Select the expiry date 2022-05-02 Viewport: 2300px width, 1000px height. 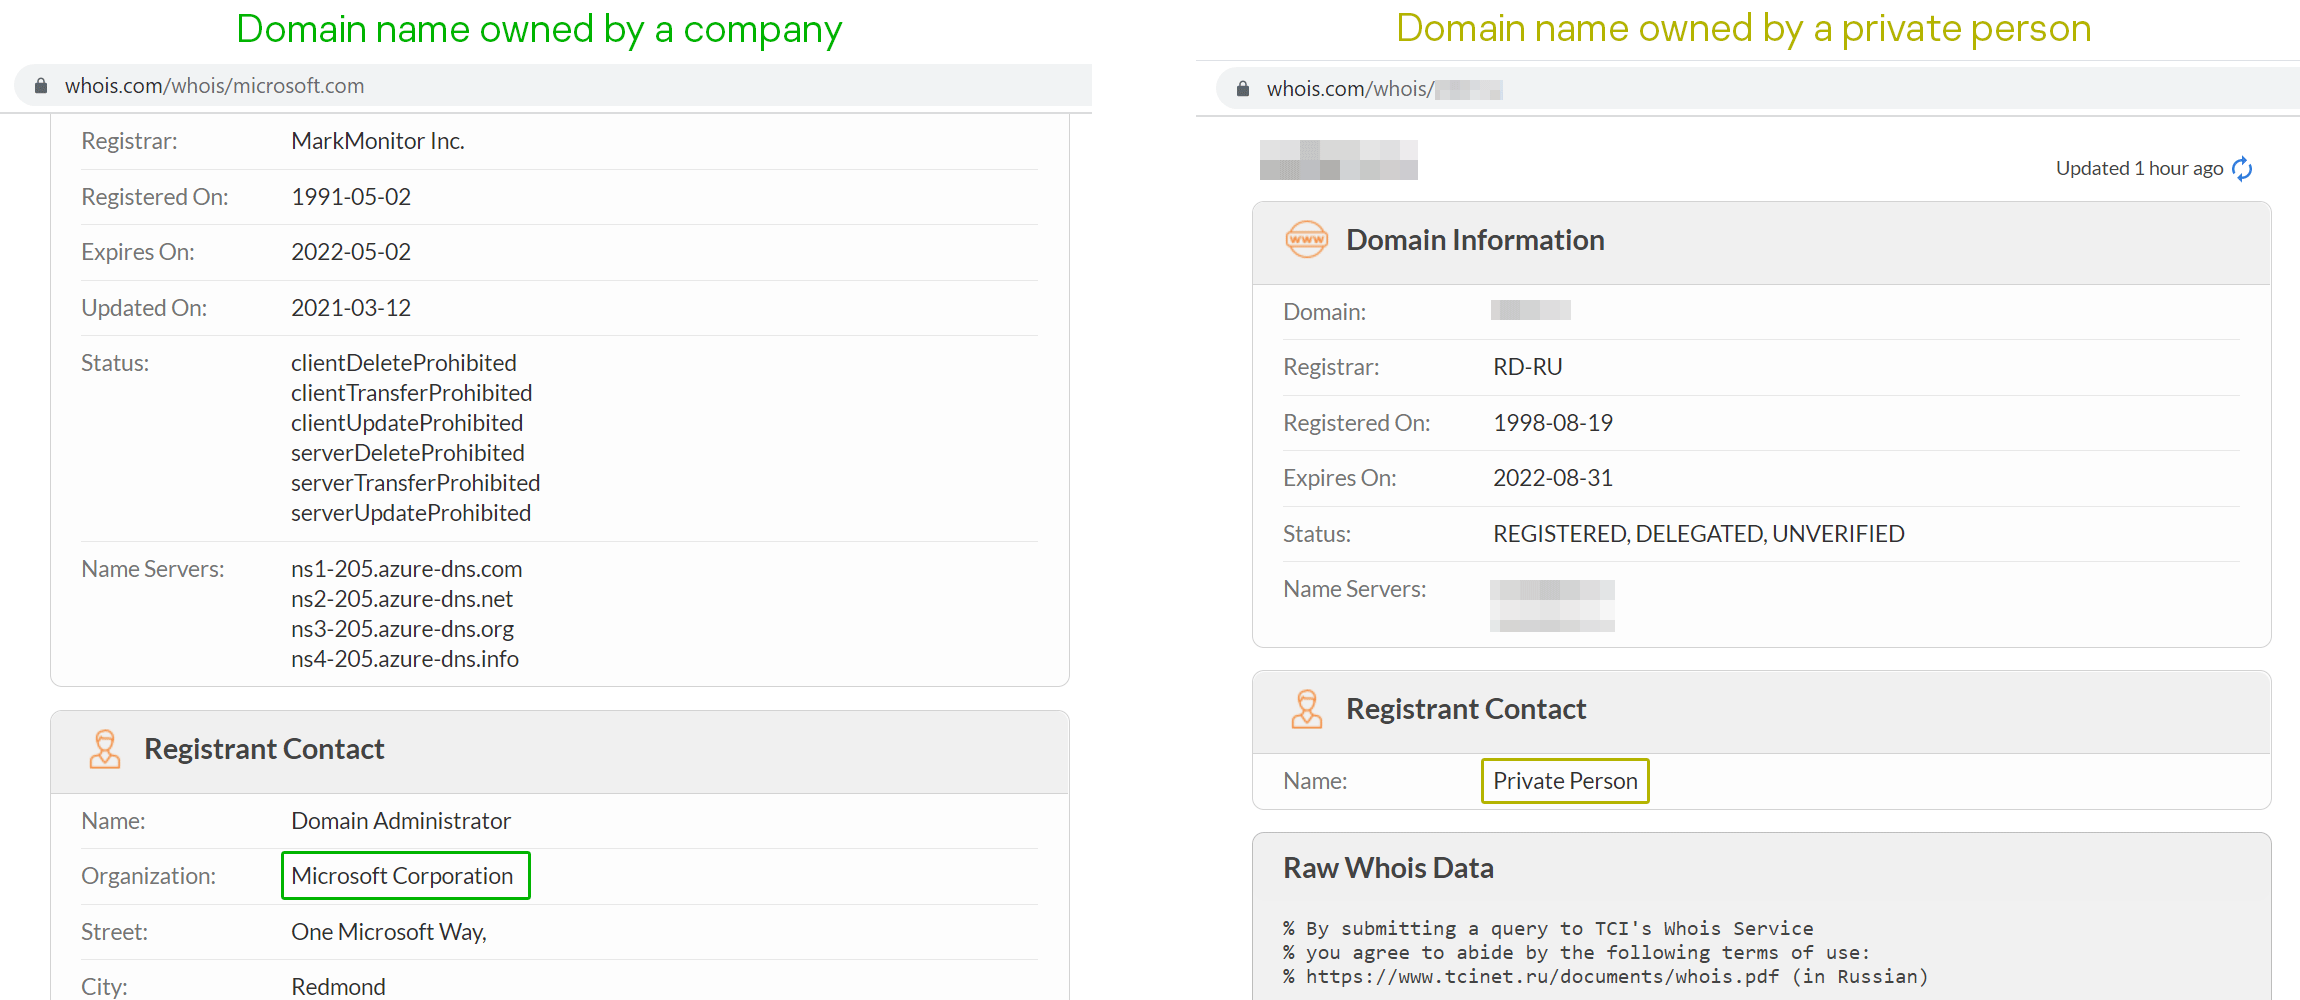(x=351, y=252)
